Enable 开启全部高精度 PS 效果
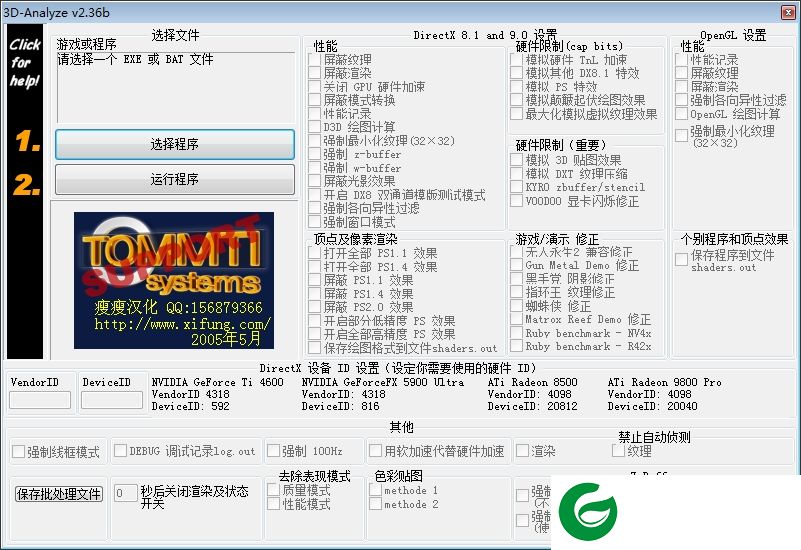The width and height of the screenshot is (801, 550). coord(315,334)
